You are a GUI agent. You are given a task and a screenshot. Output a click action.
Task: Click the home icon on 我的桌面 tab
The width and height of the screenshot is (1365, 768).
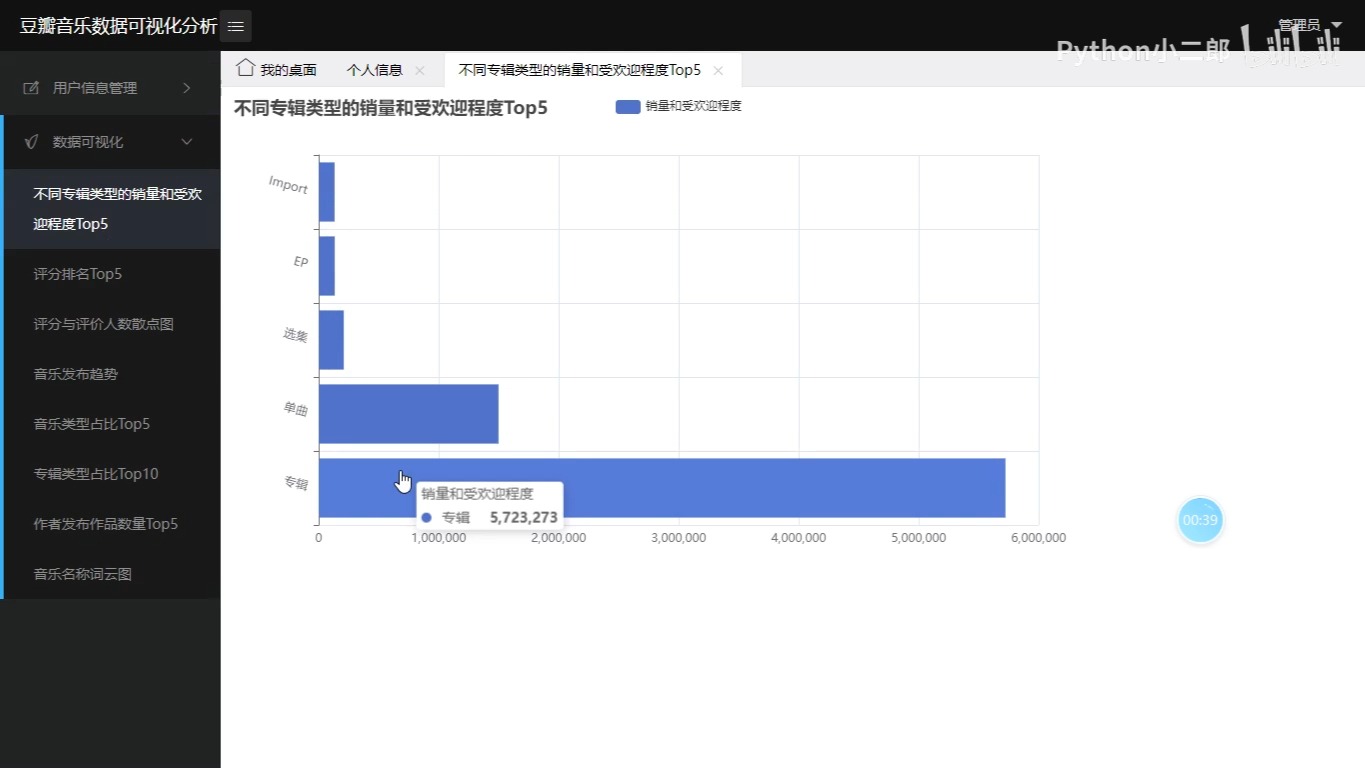(245, 68)
